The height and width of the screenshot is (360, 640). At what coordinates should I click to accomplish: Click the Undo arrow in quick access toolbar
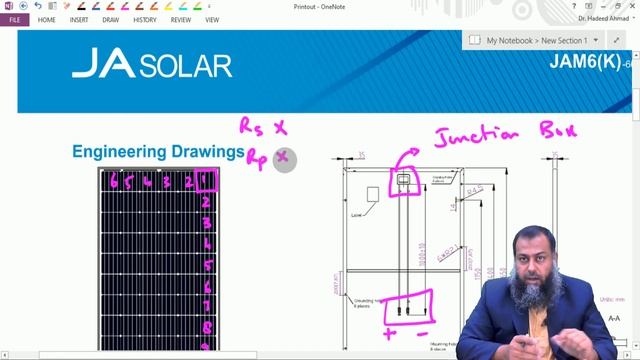pos(38,6)
